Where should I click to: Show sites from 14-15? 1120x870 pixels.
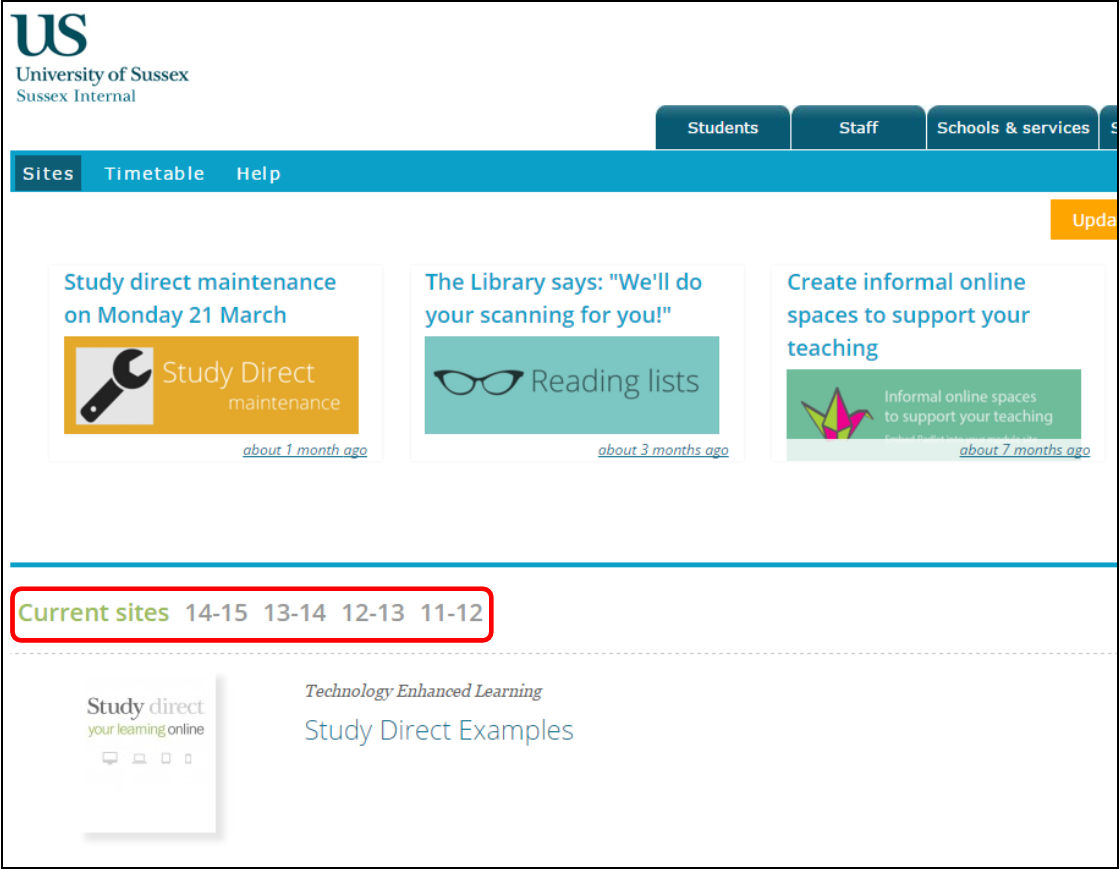pyautogui.click(x=216, y=613)
